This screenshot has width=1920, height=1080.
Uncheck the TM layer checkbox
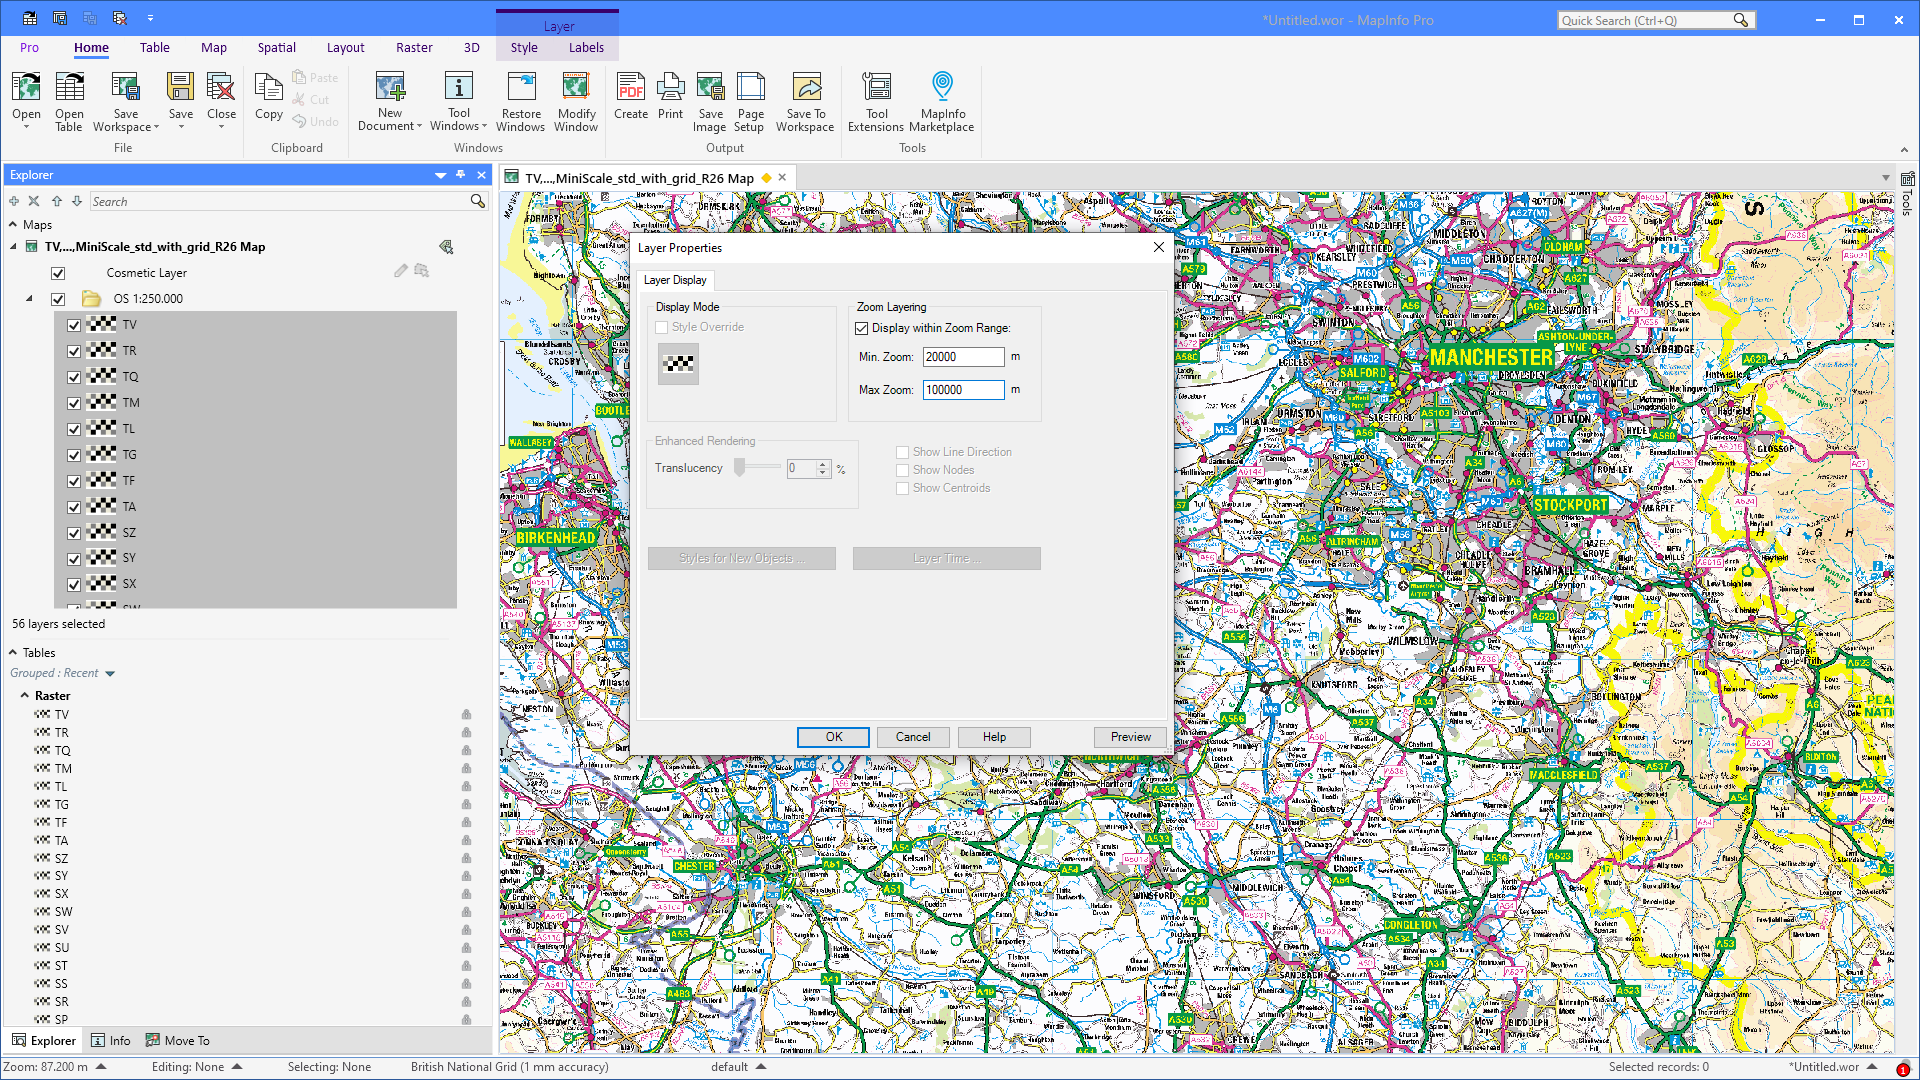pyautogui.click(x=74, y=403)
